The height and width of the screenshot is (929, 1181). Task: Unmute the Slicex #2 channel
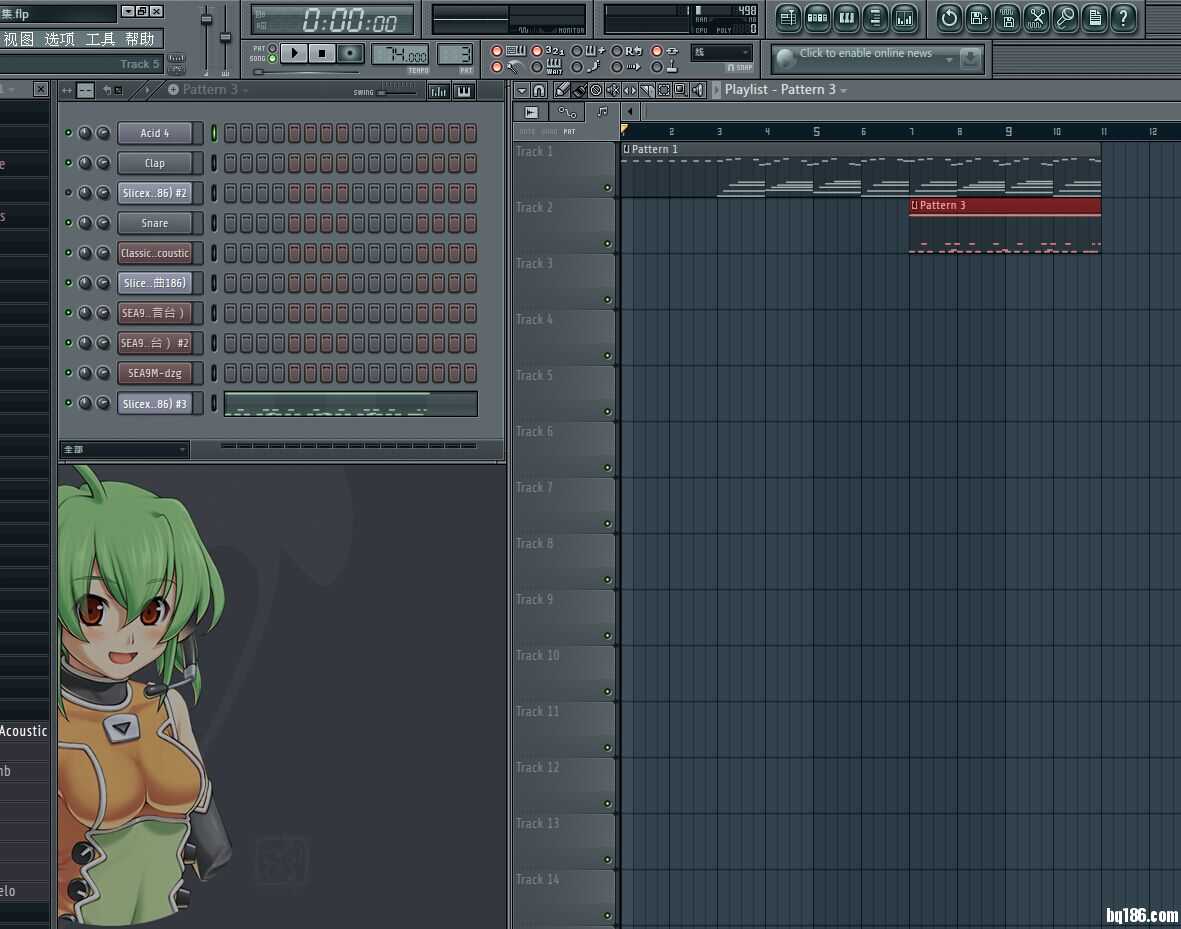[x=68, y=193]
